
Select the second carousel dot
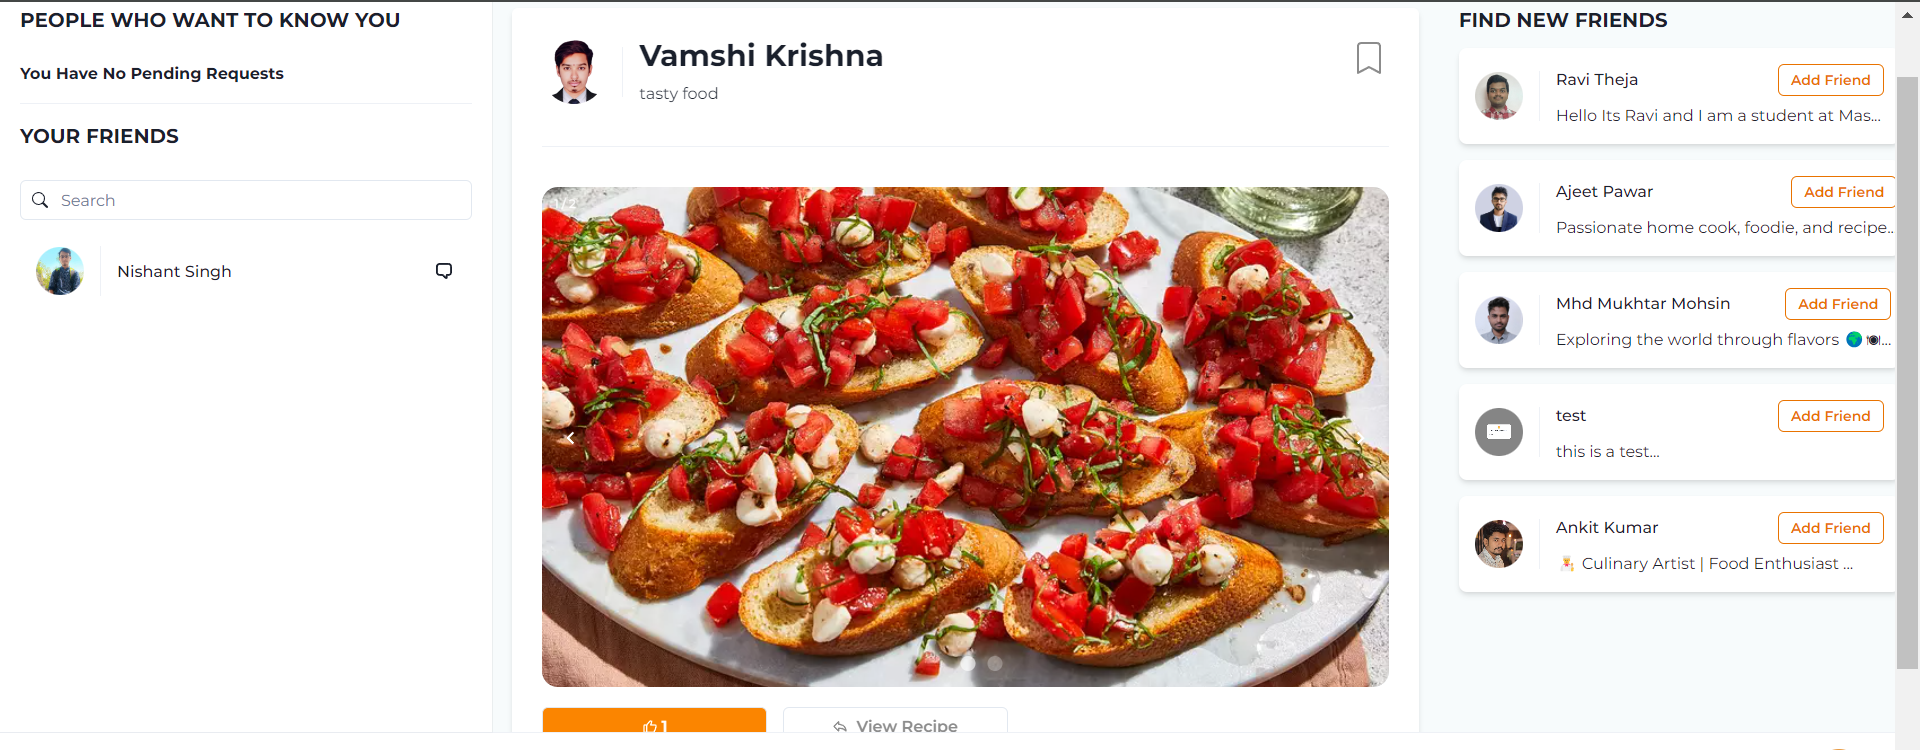coord(994,663)
